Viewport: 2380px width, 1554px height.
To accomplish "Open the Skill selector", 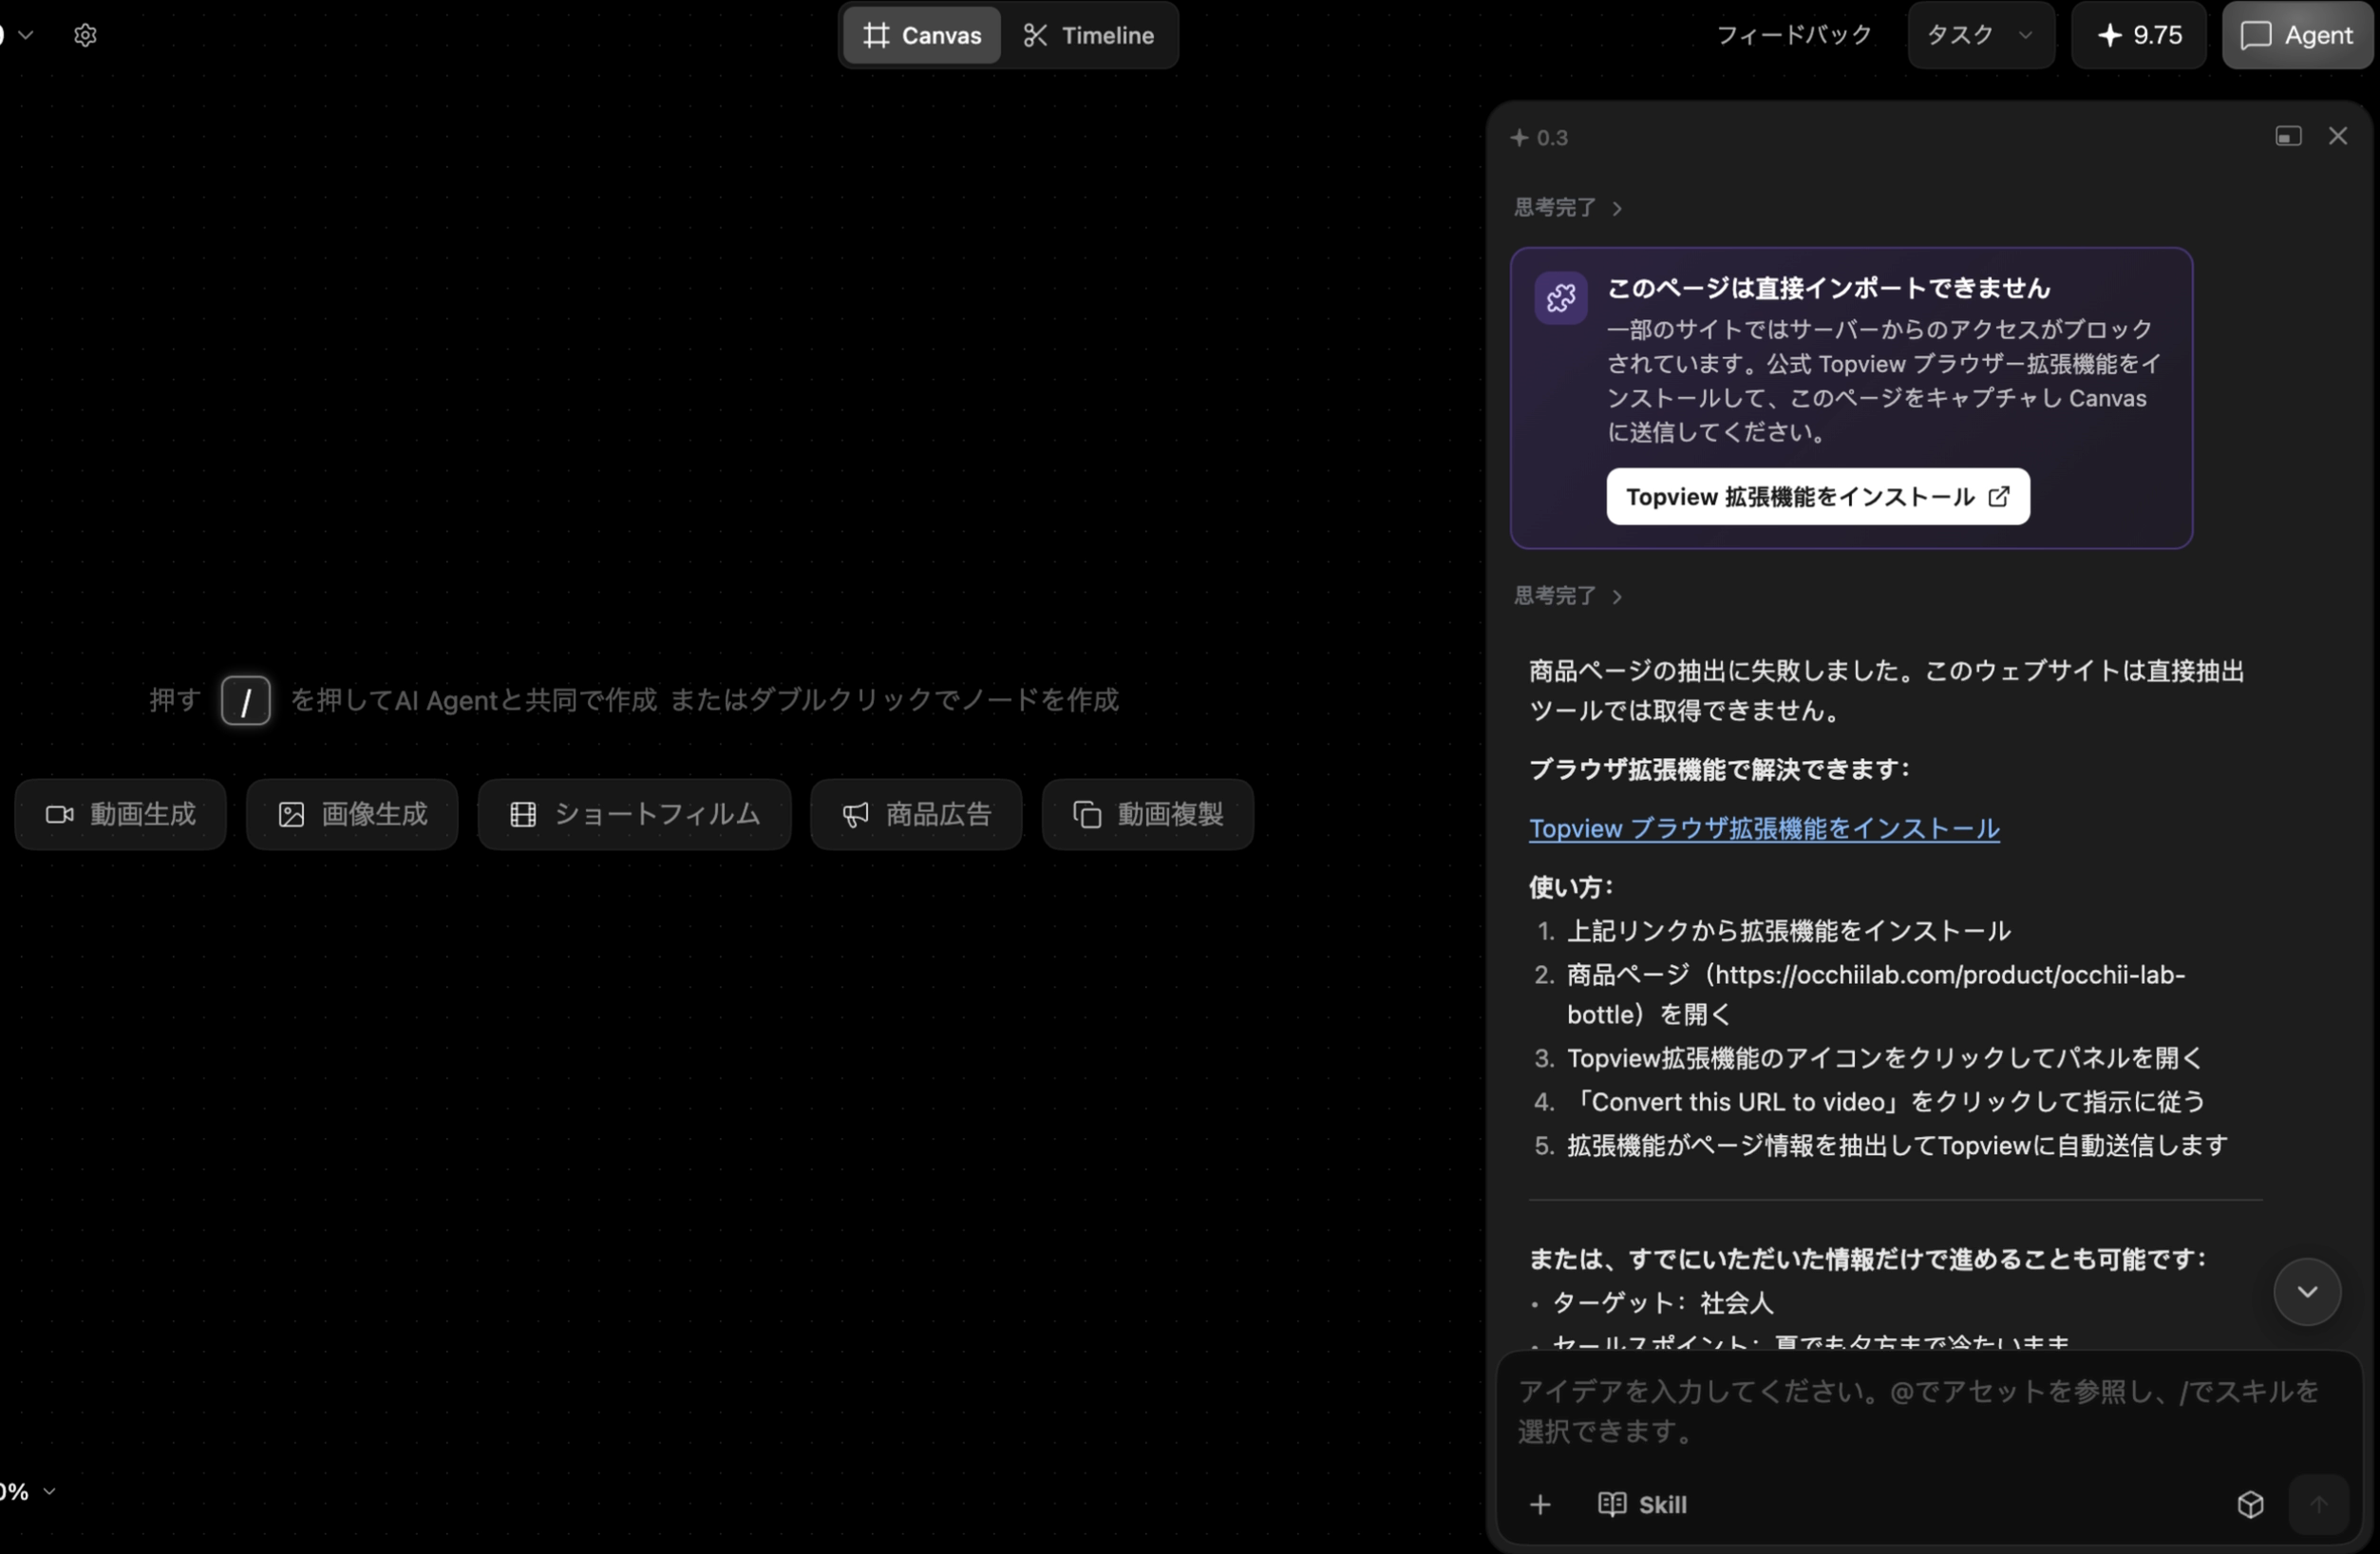I will pos(1642,1505).
